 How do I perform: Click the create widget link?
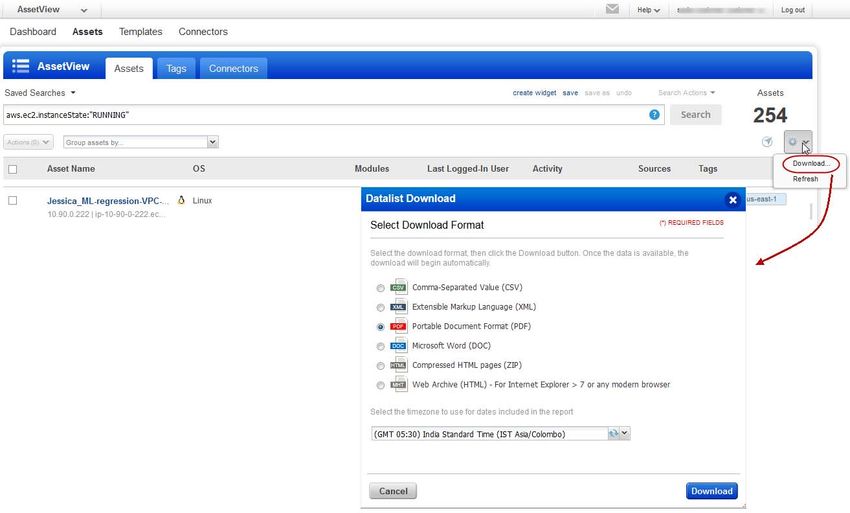pyautogui.click(x=534, y=93)
